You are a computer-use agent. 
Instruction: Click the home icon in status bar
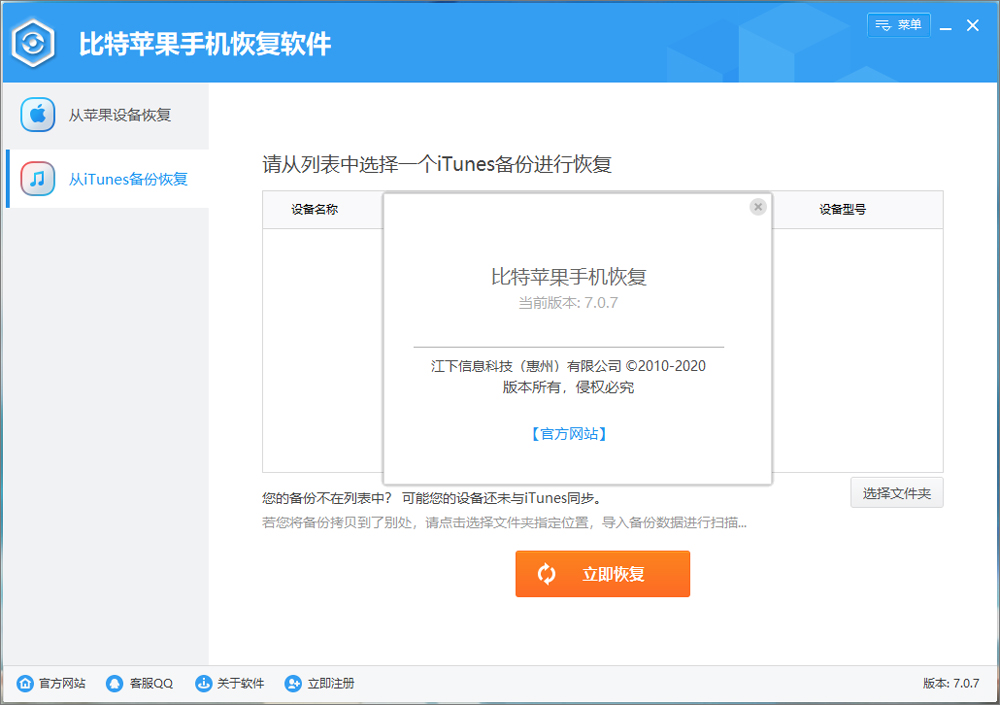tap(25, 683)
